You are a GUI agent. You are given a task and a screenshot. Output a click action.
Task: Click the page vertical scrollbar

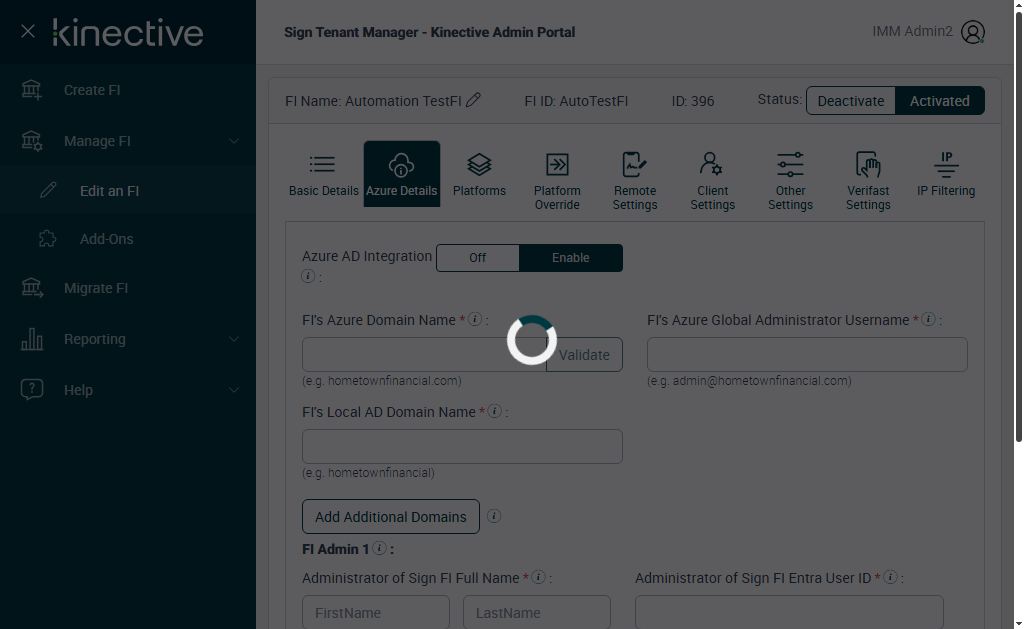1018,227
